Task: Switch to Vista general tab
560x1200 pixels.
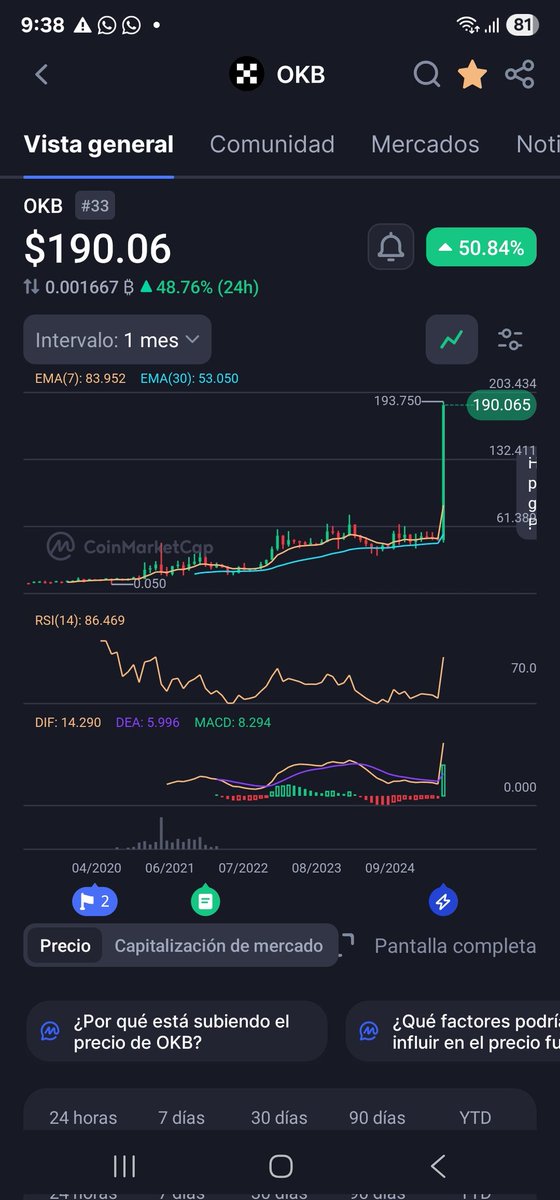Action: point(99,144)
